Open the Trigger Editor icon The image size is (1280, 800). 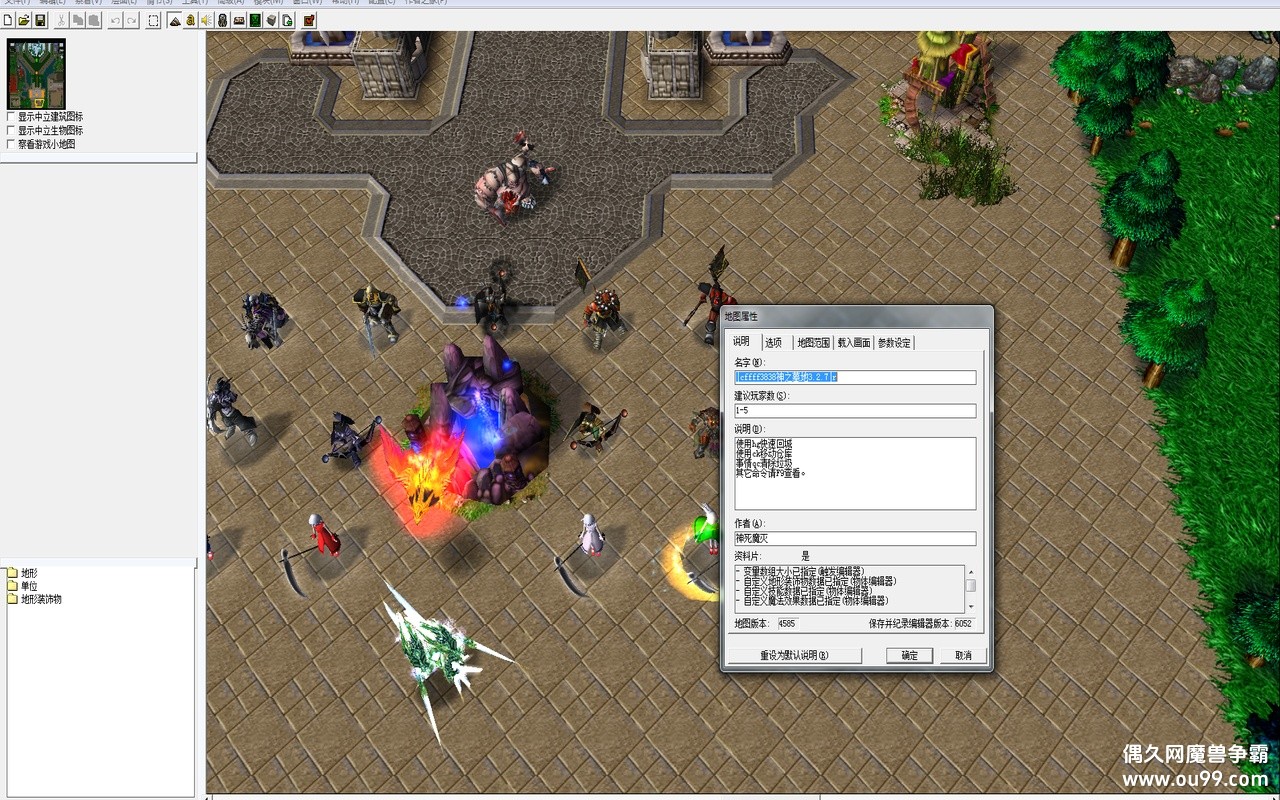(191, 20)
